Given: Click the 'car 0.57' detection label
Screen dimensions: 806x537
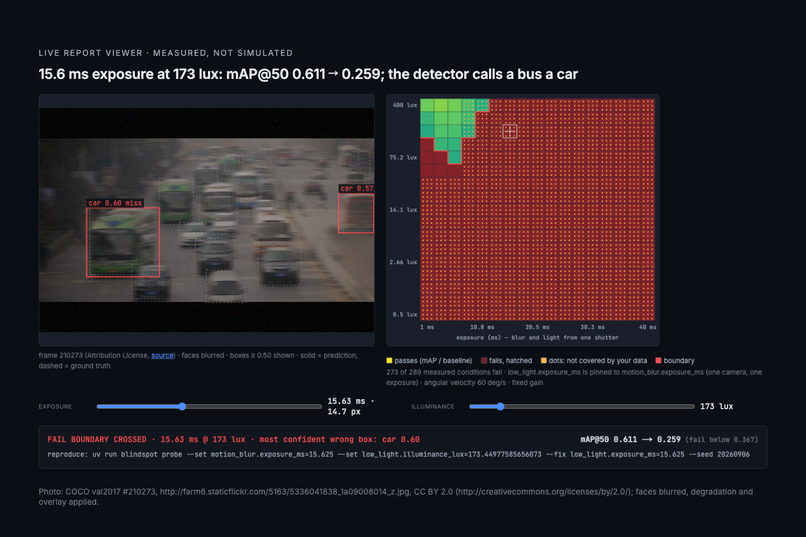Looking at the screenshot, I should (356, 189).
